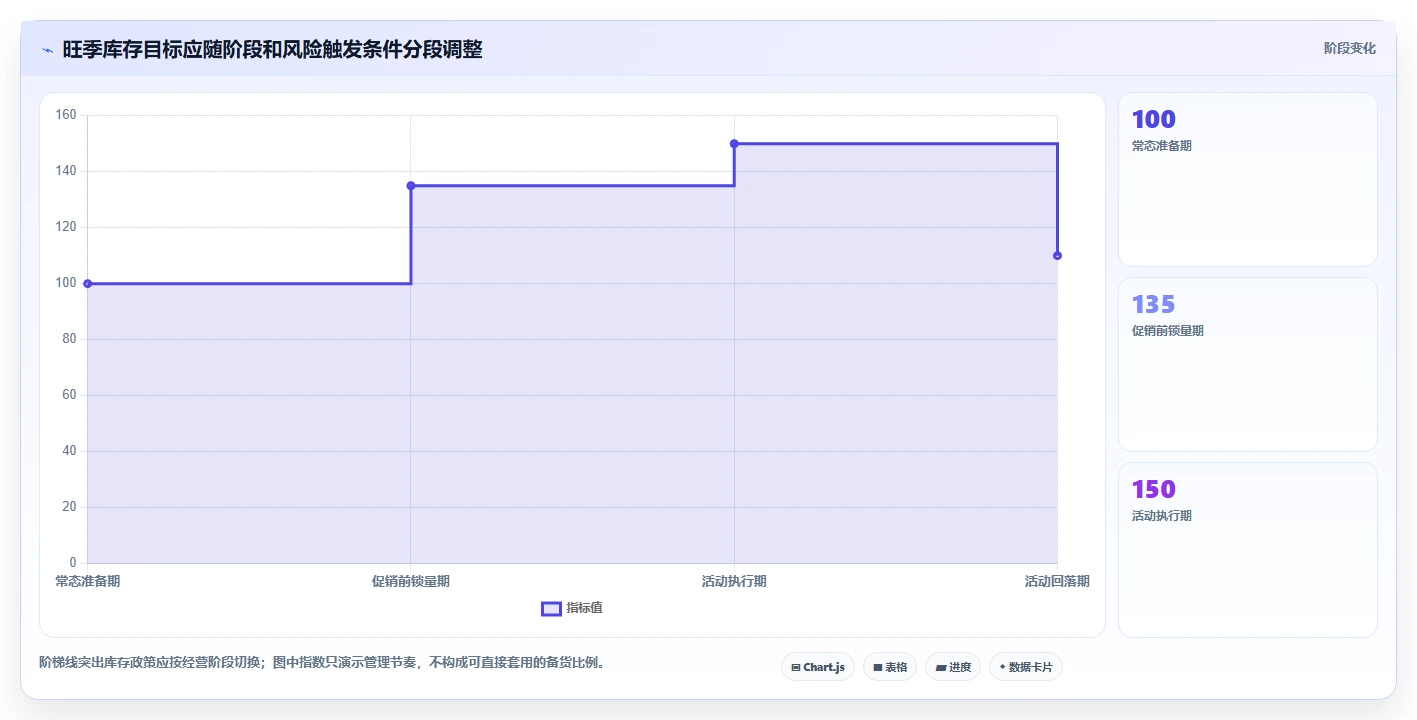The image size is (1417, 720).
Task: Click the Chart.js chip
Action: [x=818, y=667]
